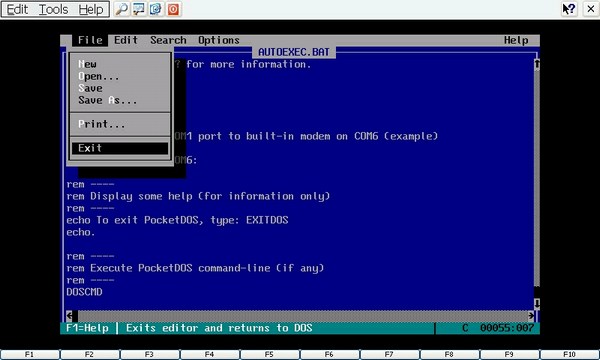The height and width of the screenshot is (360, 600).
Task: Click the line mentioning 'built-in modem on COM6'
Action: click(x=306, y=136)
